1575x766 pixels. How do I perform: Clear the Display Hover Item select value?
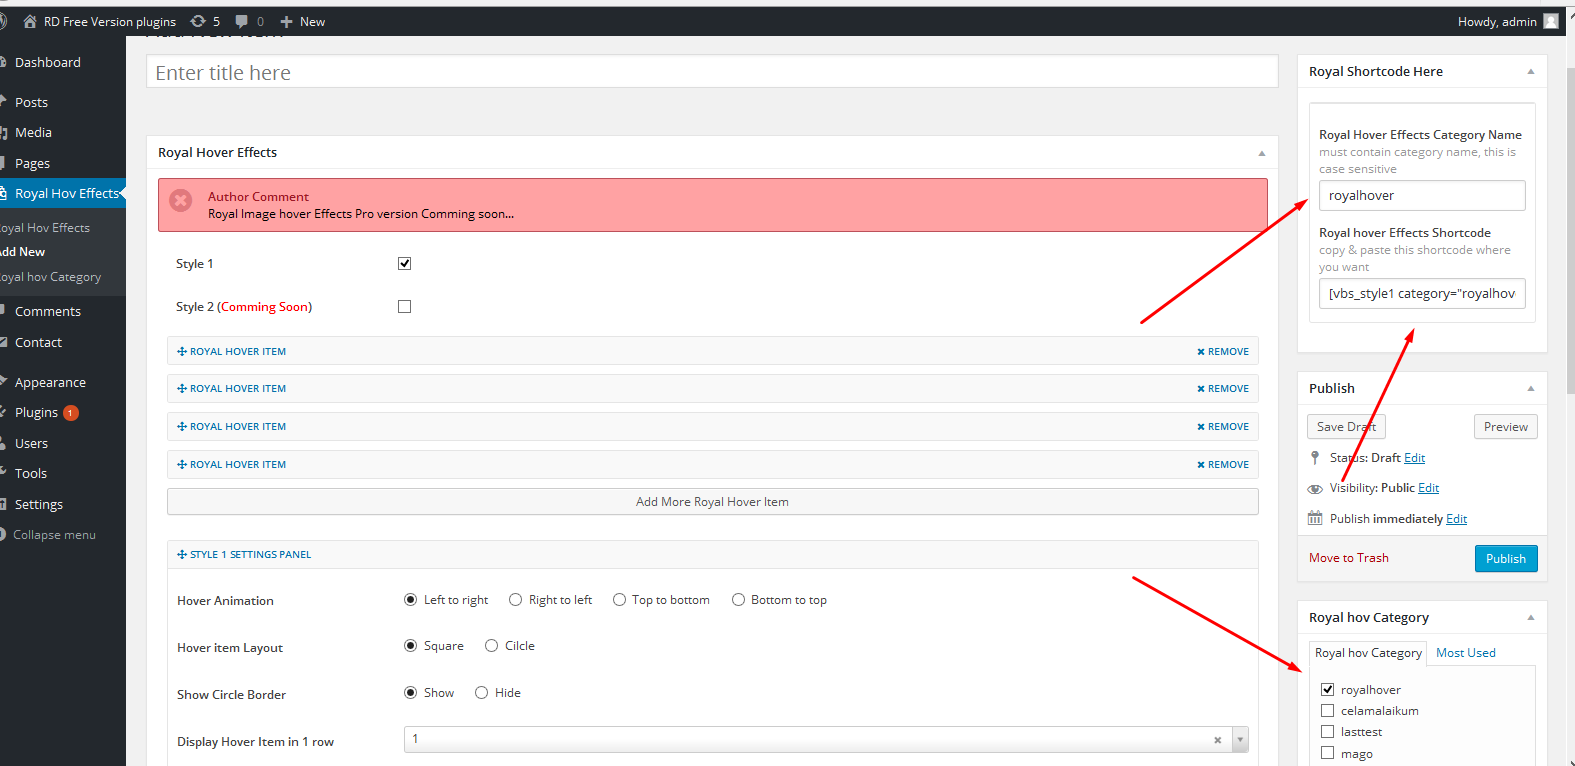point(1217,740)
